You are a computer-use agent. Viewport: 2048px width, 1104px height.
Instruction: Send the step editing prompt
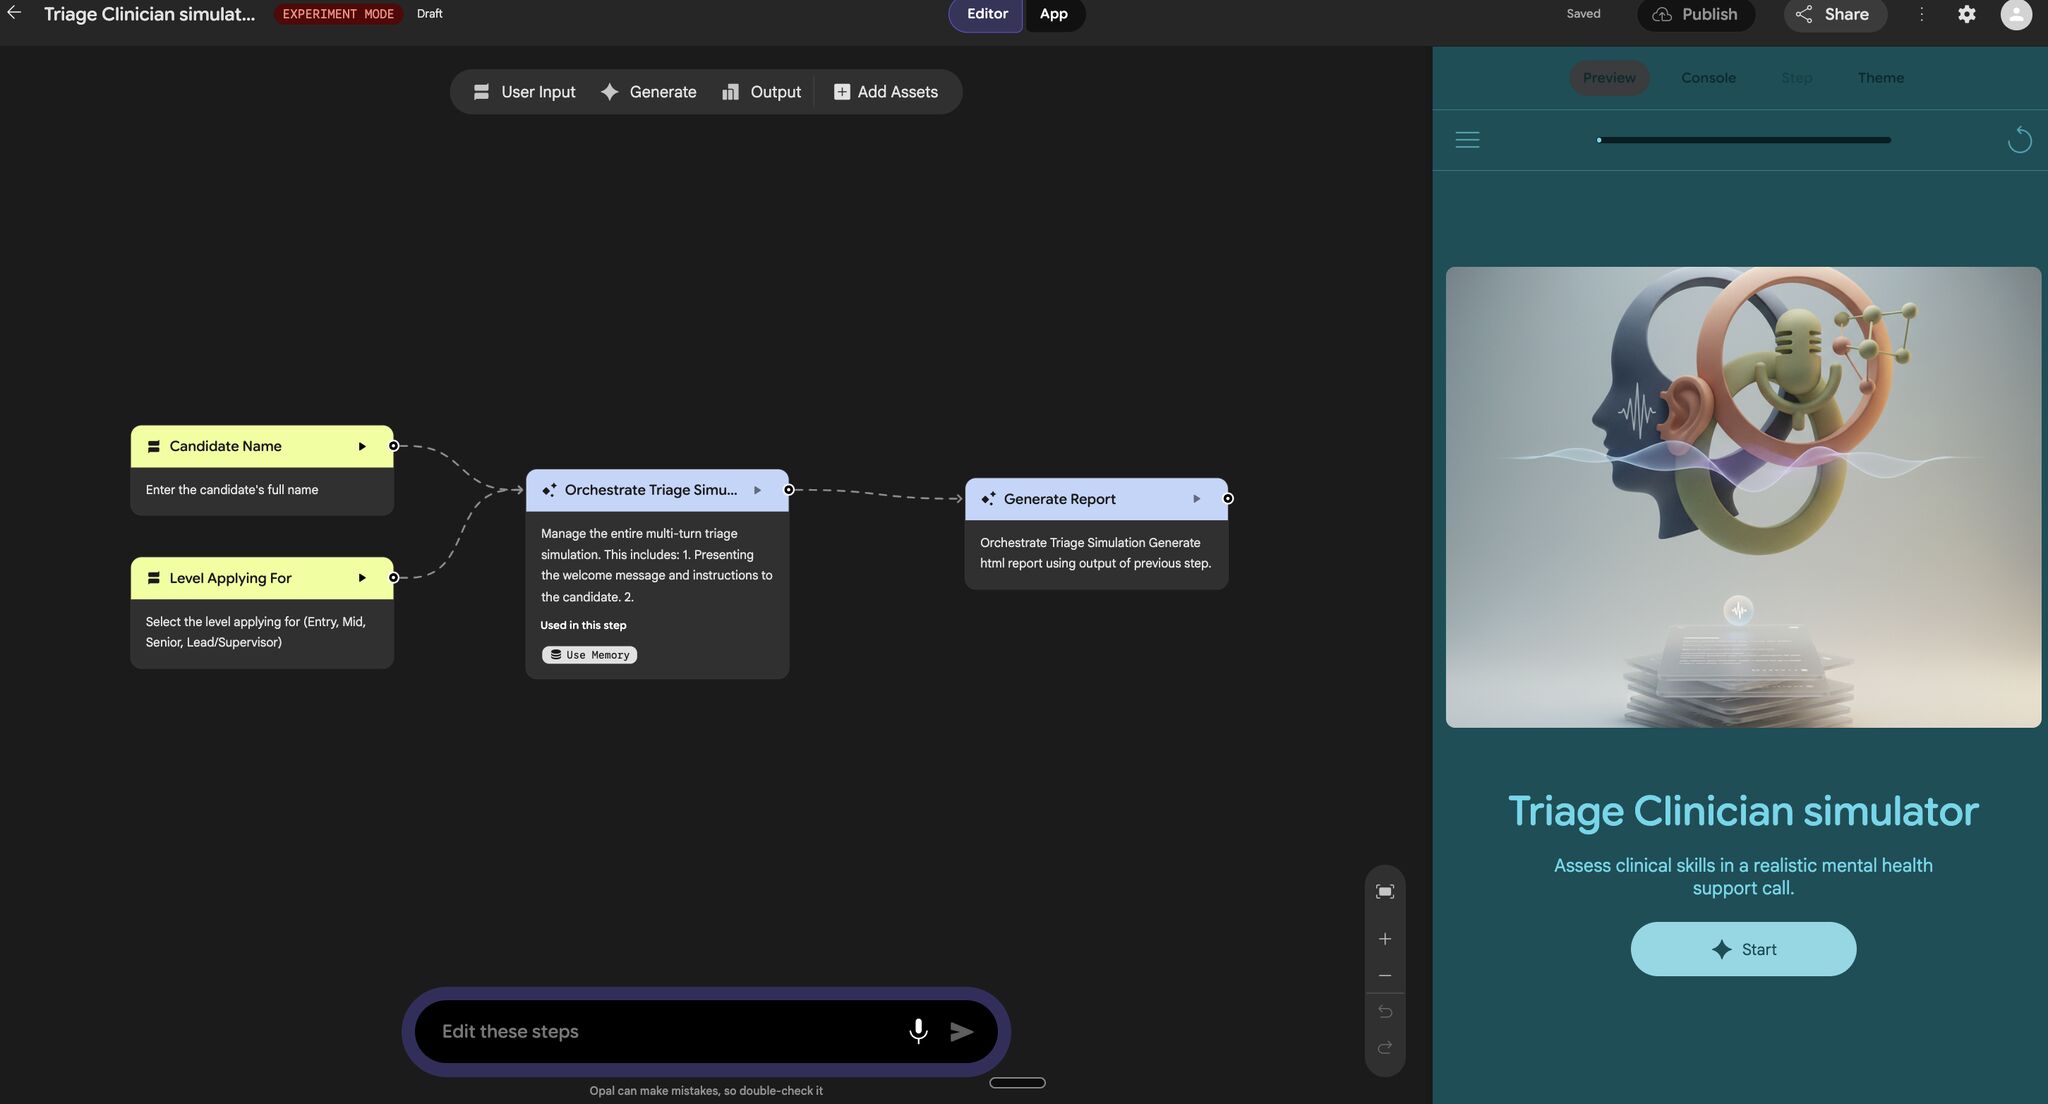pos(961,1031)
